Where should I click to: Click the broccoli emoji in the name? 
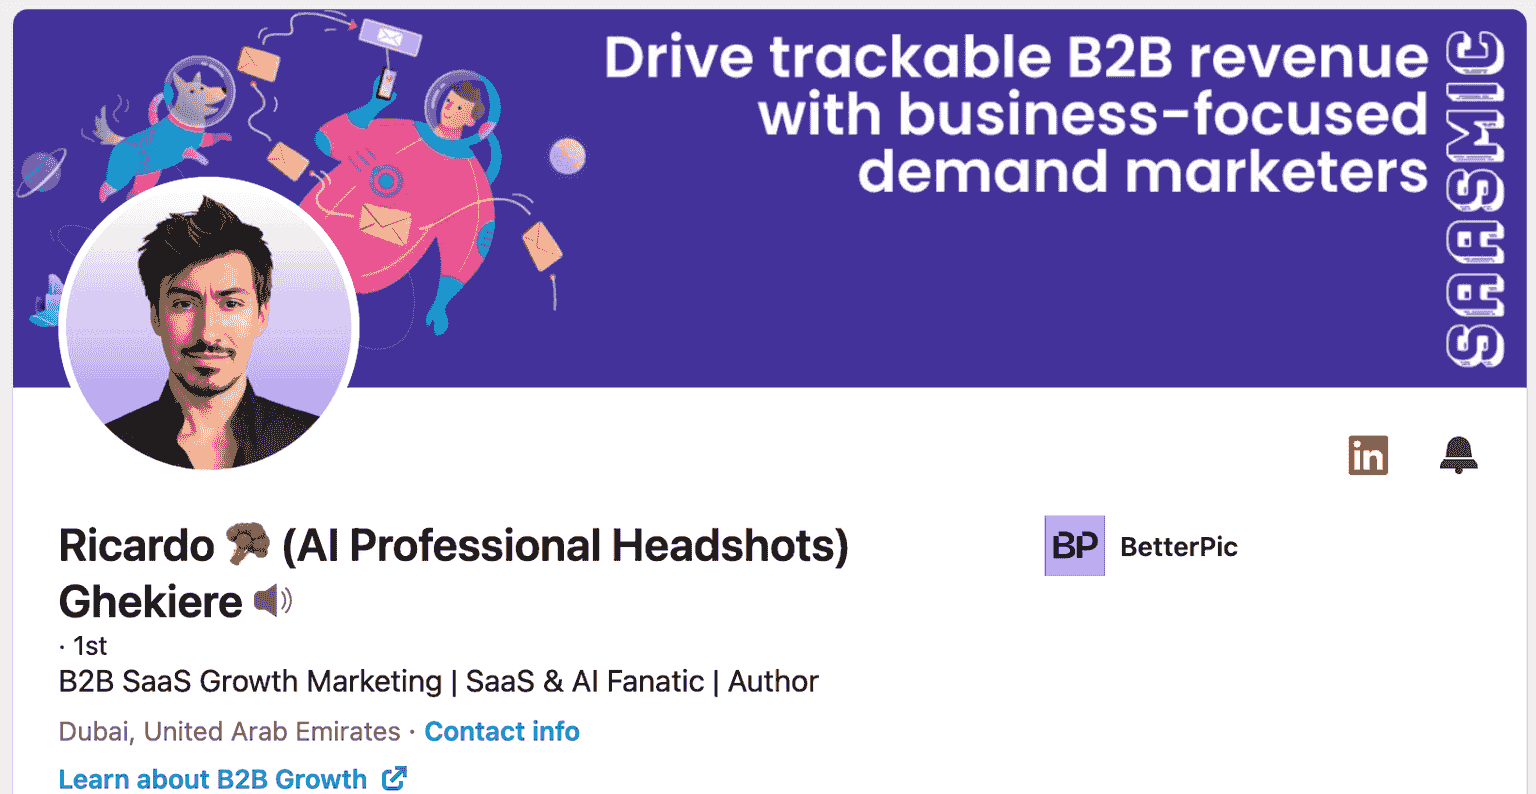click(248, 545)
